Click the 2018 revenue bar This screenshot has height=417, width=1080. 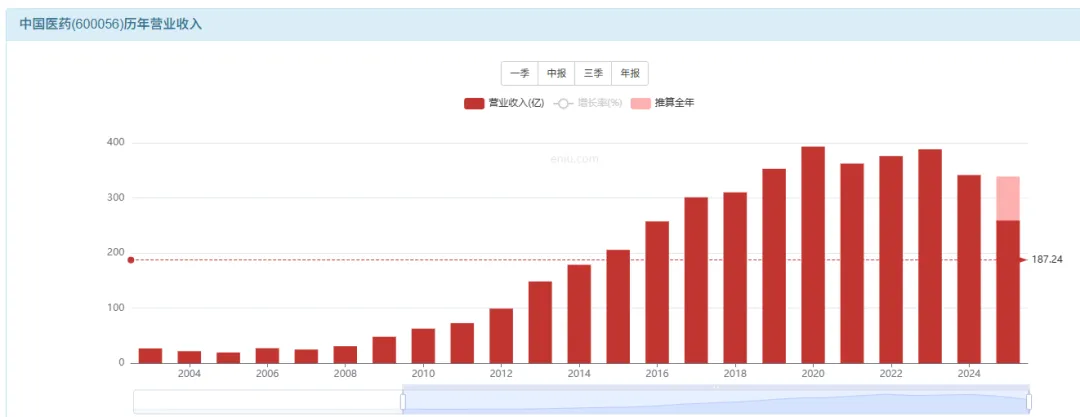735,278
